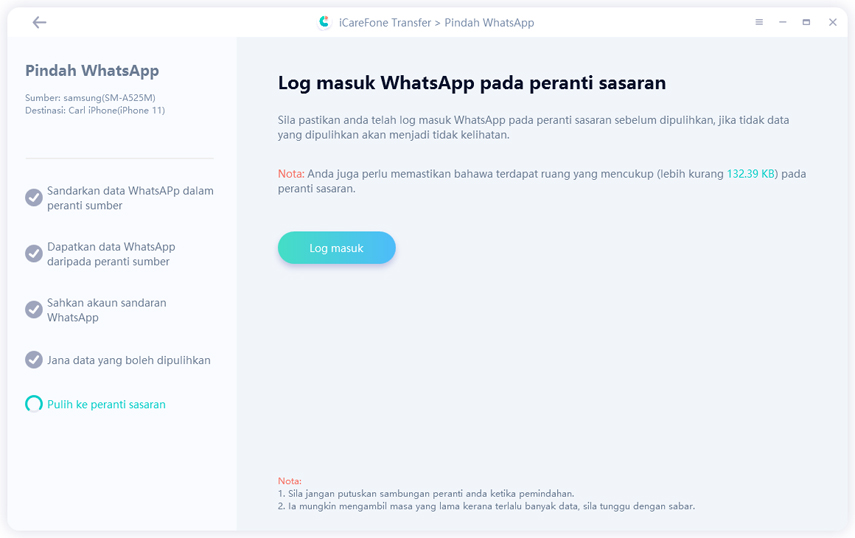
Task: Select the Sahkan akaun sandaran WhatsApp label
Action: [107, 310]
